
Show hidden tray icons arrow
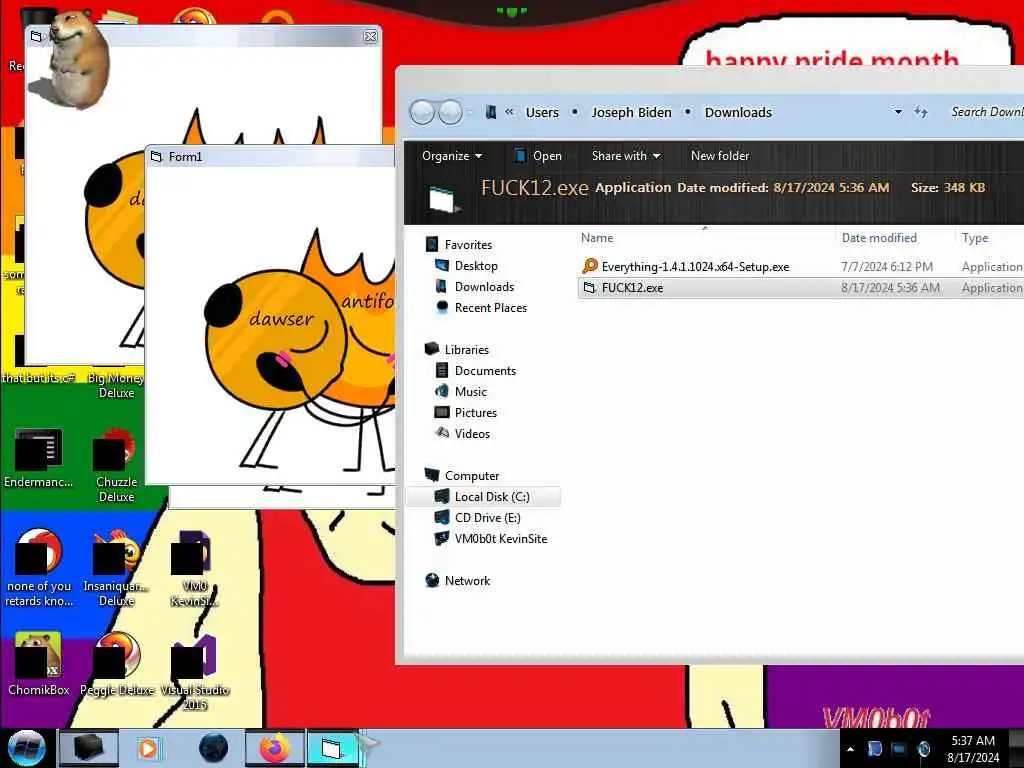(850, 748)
